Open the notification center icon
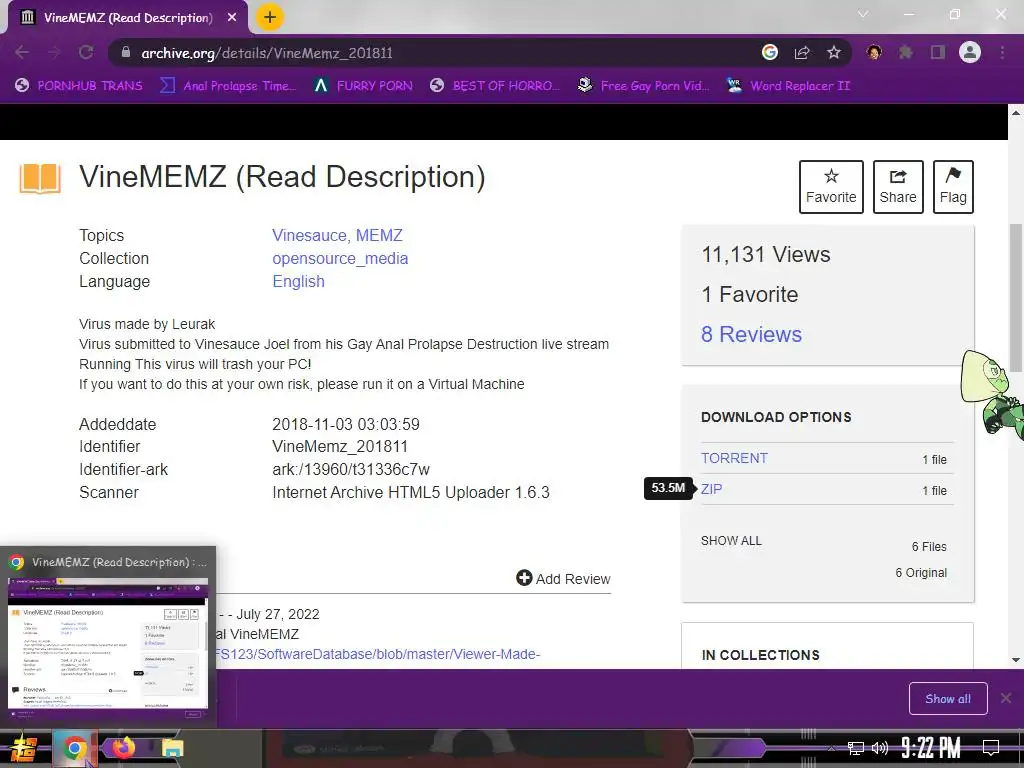 pyautogui.click(x=991, y=748)
